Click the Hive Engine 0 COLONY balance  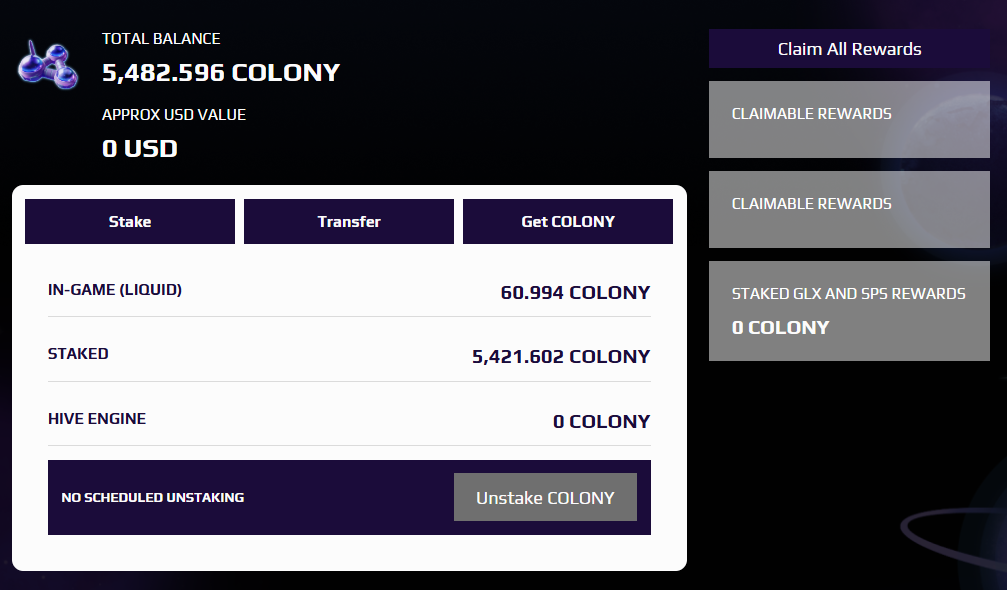point(602,422)
